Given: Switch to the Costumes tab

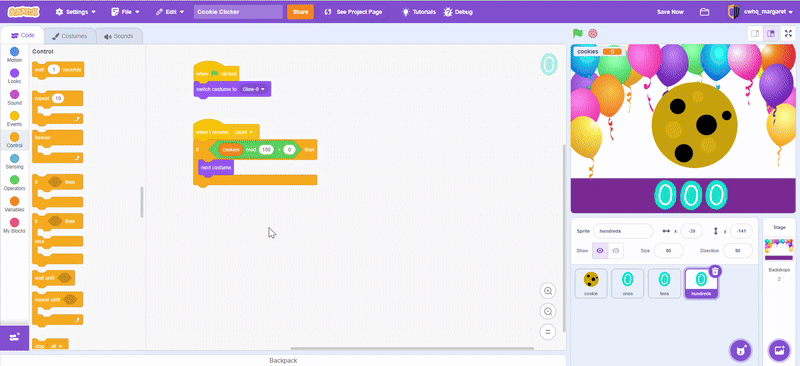Looking at the screenshot, I should pyautogui.click(x=70, y=36).
